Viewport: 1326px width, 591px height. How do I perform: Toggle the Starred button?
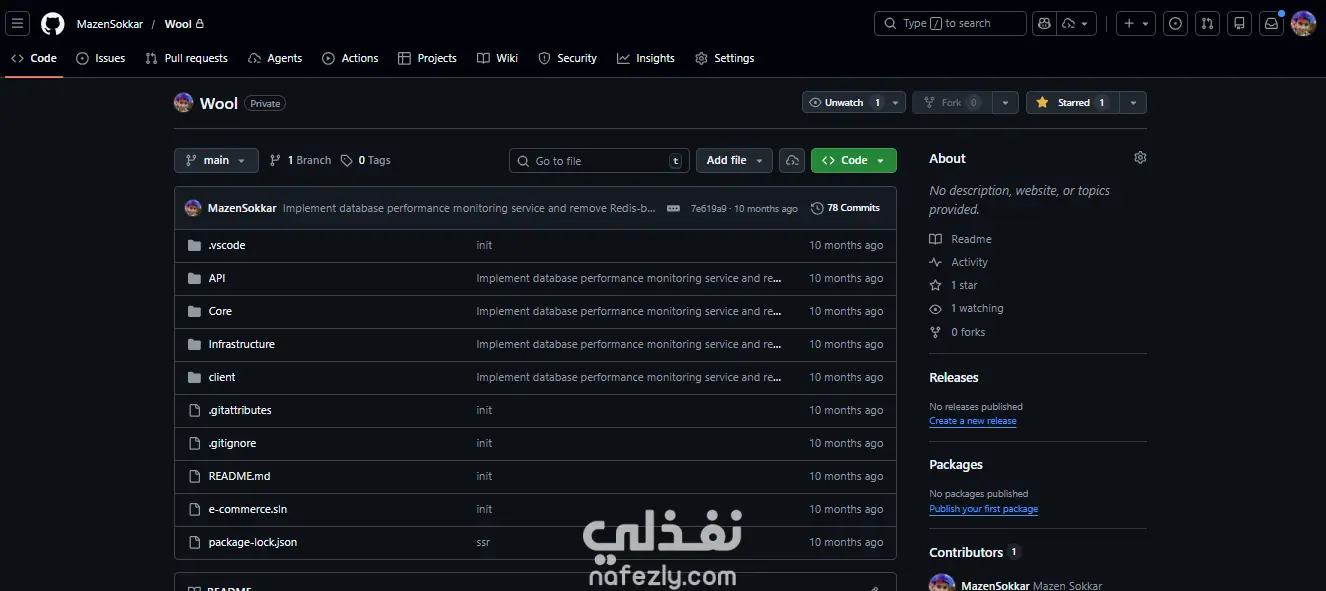coord(1072,103)
